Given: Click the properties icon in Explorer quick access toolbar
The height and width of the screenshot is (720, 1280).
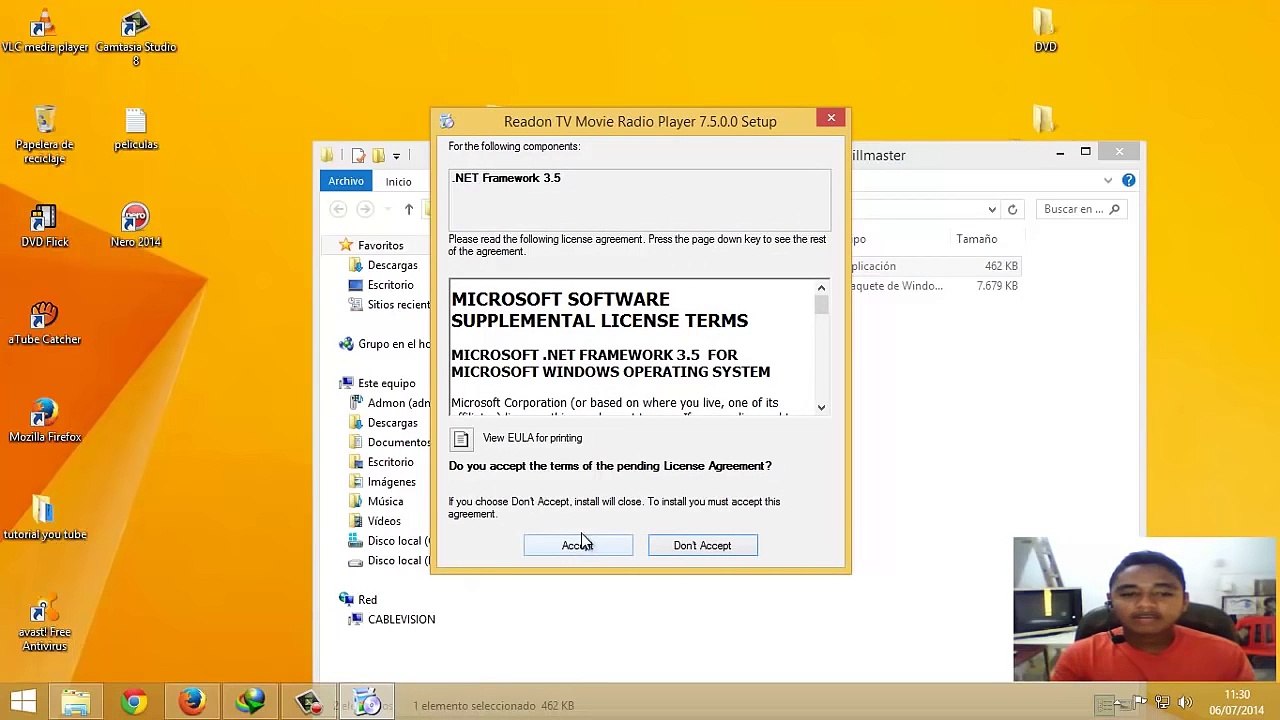Looking at the screenshot, I should 358,155.
